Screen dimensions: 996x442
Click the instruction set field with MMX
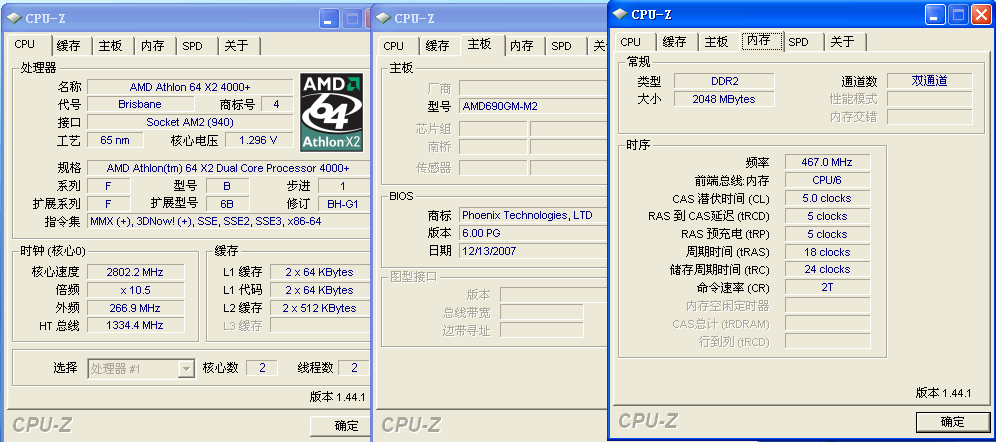tap(228, 222)
